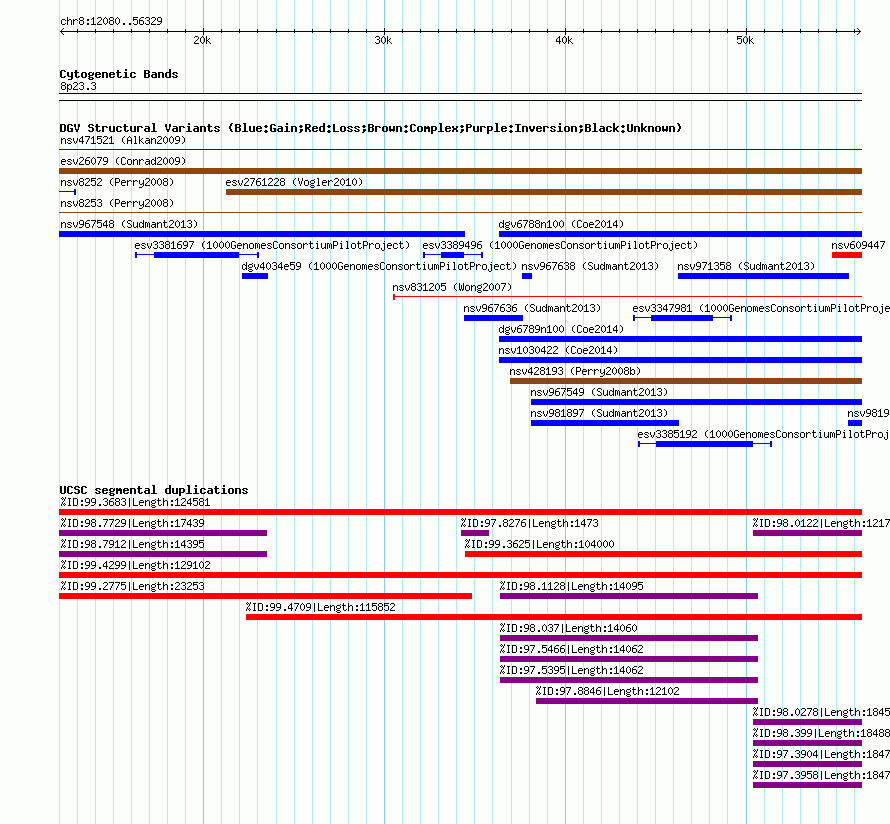Viewport: 890px width, 824px height.
Task: Open duplication %ID:97.8276 Length:1473
Action: tap(475, 533)
